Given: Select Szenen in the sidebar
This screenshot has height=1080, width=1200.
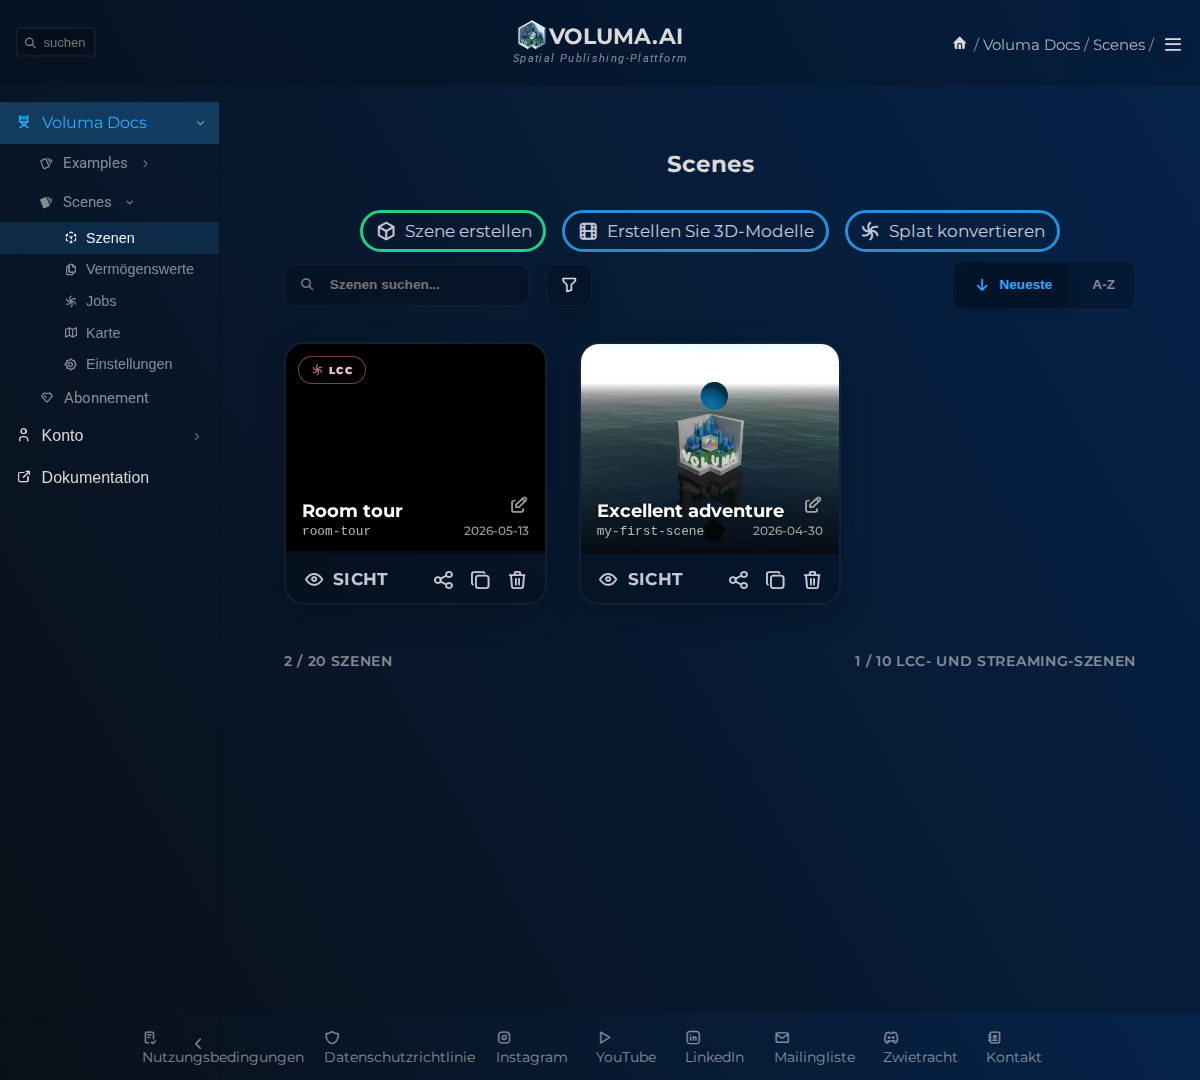Looking at the screenshot, I should point(109,238).
